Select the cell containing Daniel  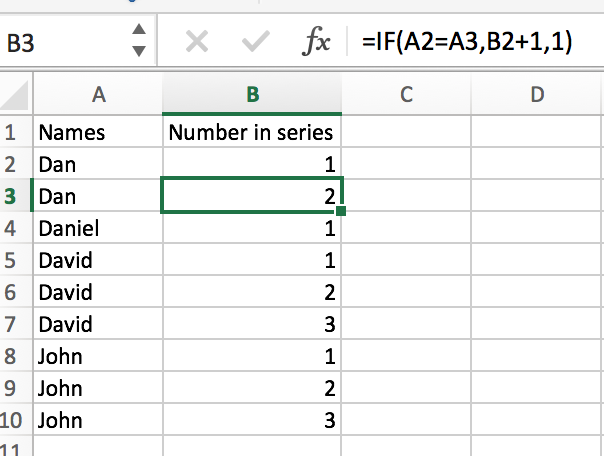point(98,228)
